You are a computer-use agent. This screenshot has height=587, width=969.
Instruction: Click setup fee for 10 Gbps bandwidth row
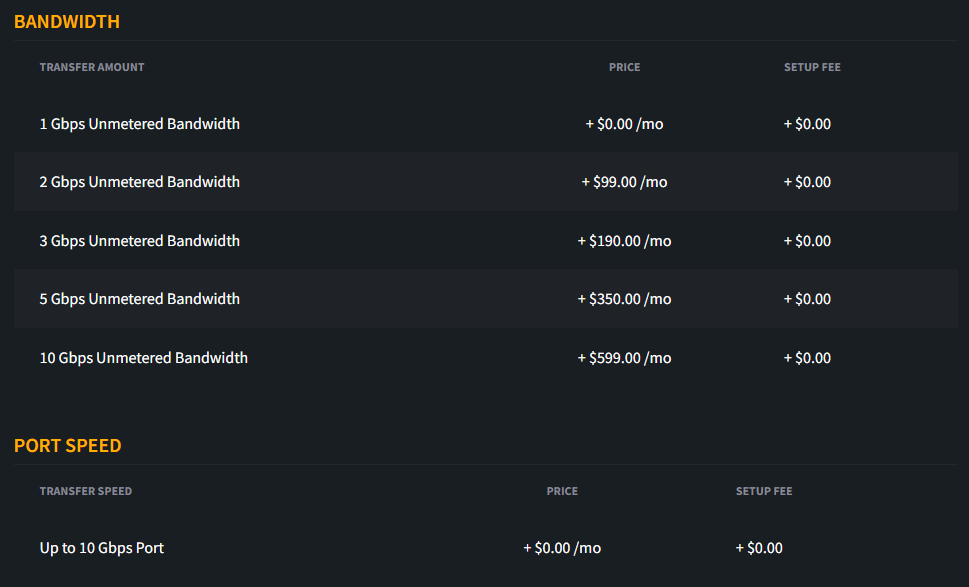pyautogui.click(x=807, y=357)
